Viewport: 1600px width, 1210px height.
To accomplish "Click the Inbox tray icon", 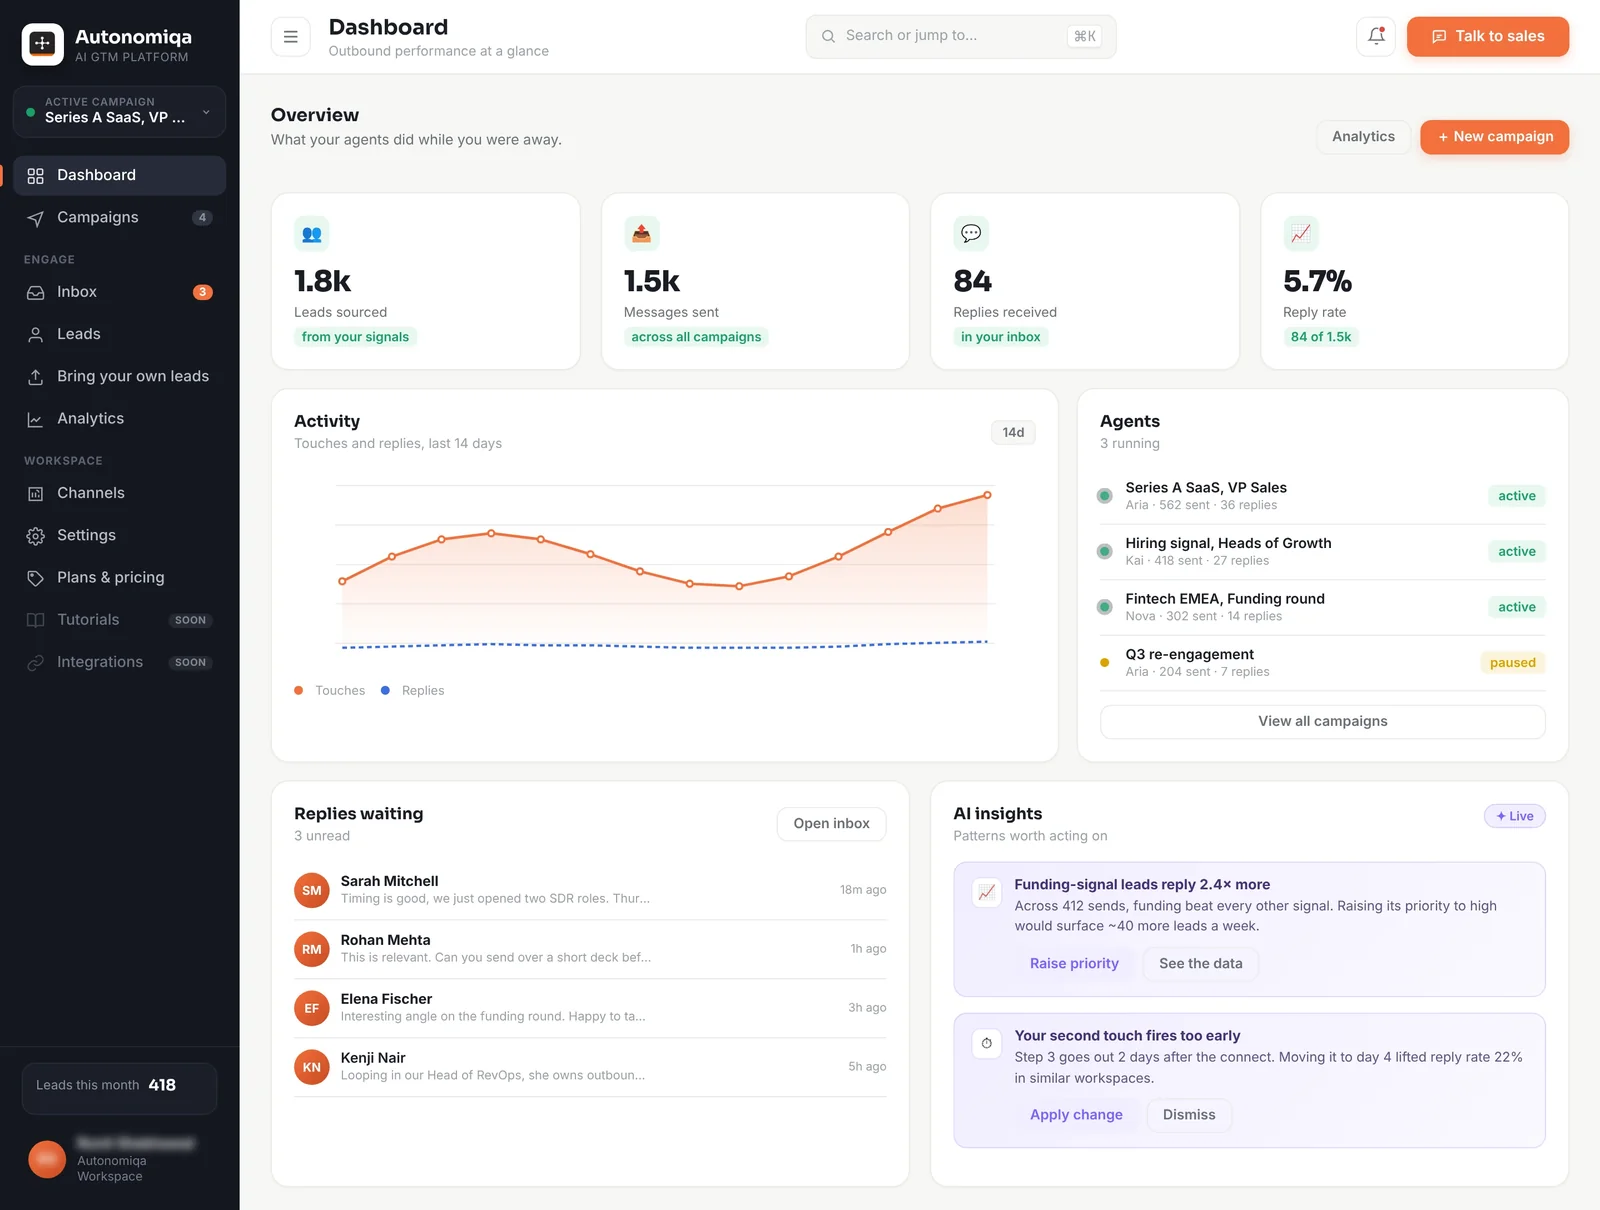I will (36, 293).
